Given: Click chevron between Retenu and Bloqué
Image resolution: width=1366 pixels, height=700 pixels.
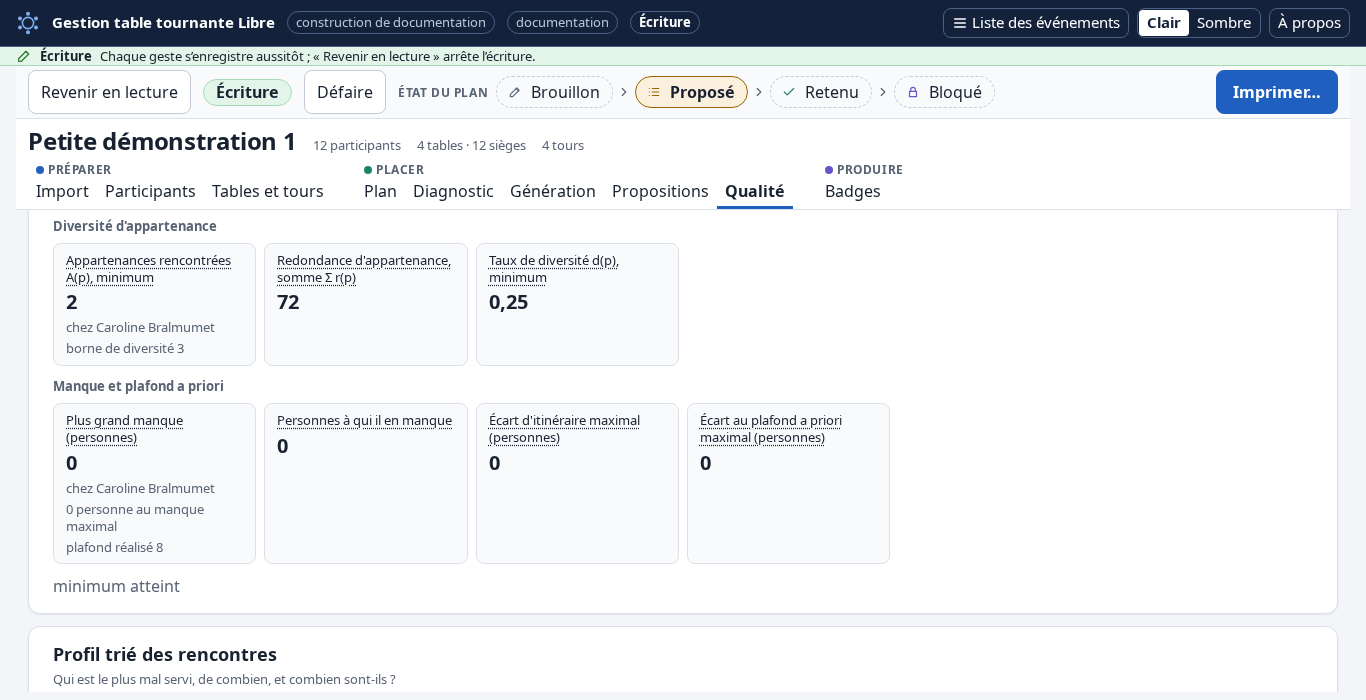Looking at the screenshot, I should pos(883,92).
